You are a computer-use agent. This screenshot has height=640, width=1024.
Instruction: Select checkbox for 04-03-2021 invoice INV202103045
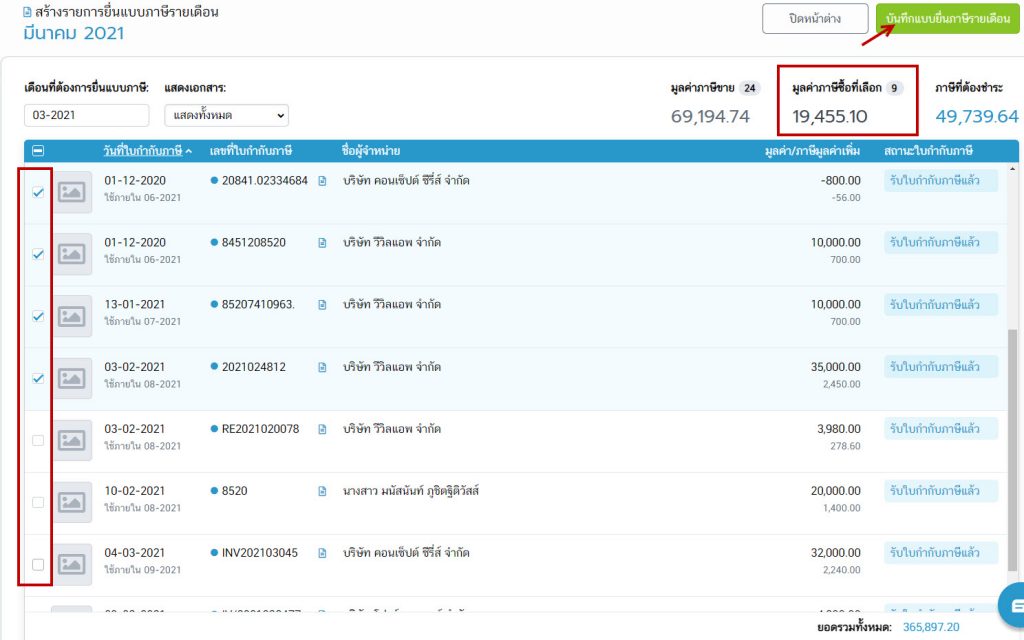coord(38,564)
